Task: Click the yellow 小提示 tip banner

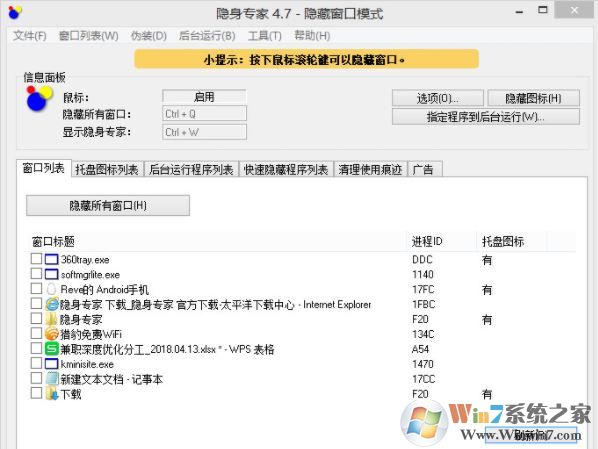Action: click(x=306, y=60)
